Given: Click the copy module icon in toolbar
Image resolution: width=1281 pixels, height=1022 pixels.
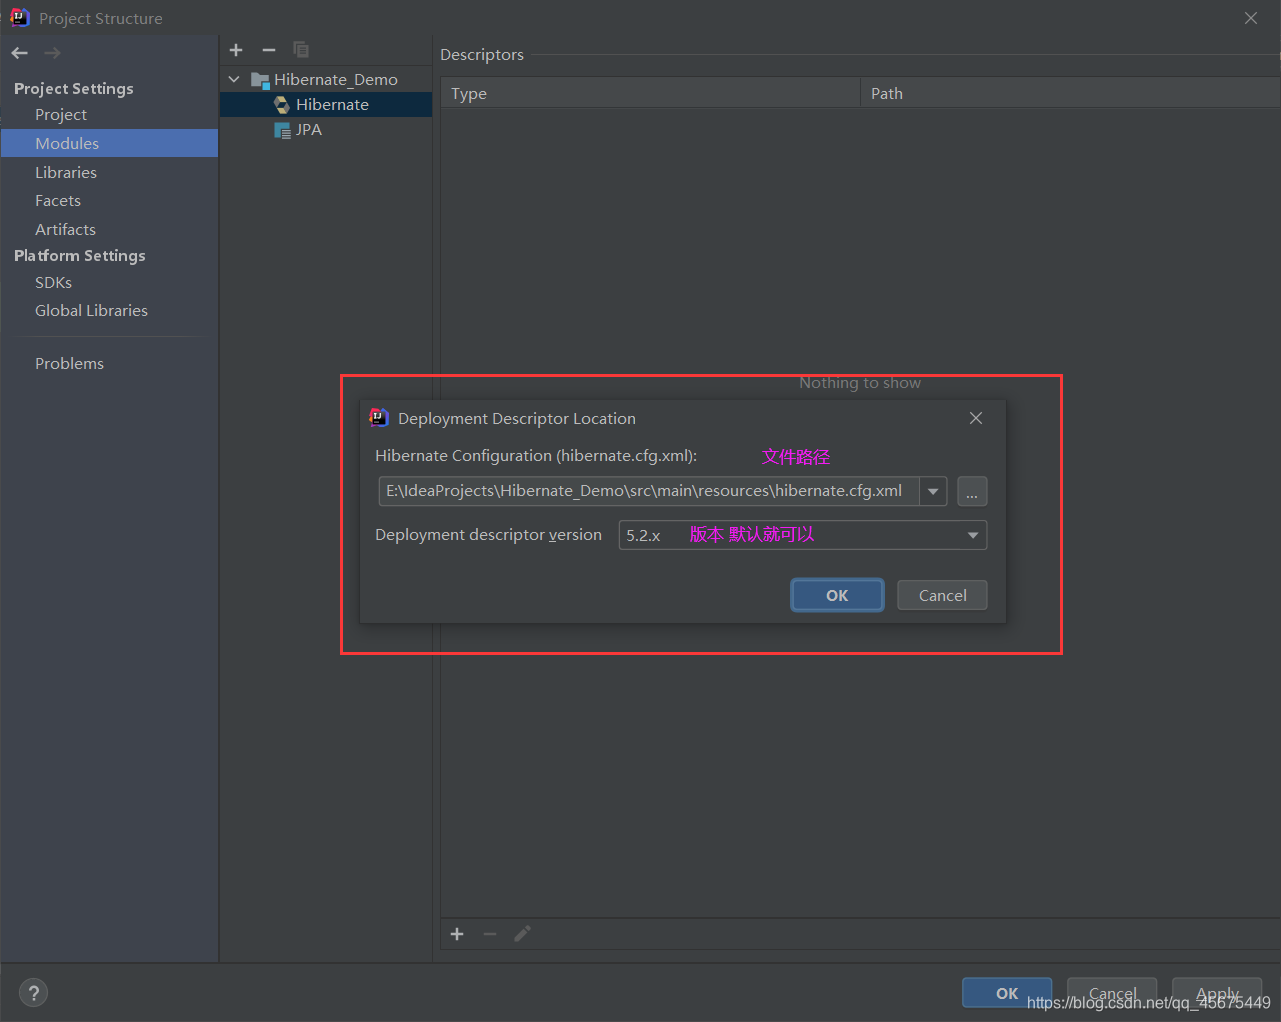Looking at the screenshot, I should (300, 50).
